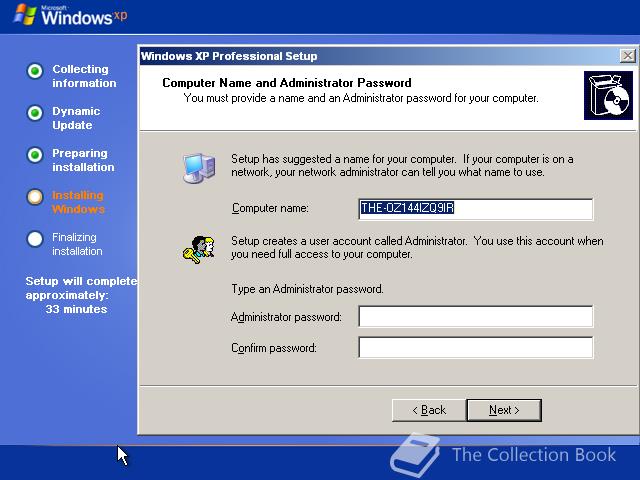Click the "Administrator password:" label
This screenshot has height=480, width=640.
tap(286, 317)
